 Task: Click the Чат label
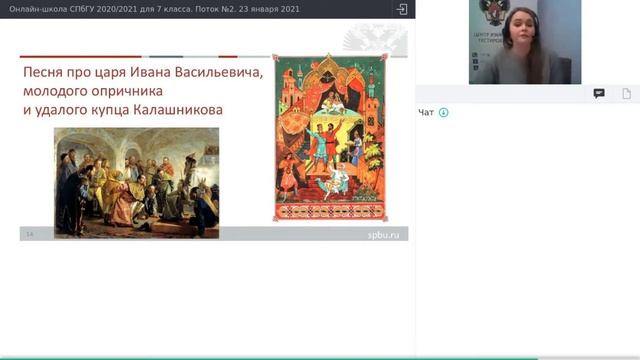point(426,113)
